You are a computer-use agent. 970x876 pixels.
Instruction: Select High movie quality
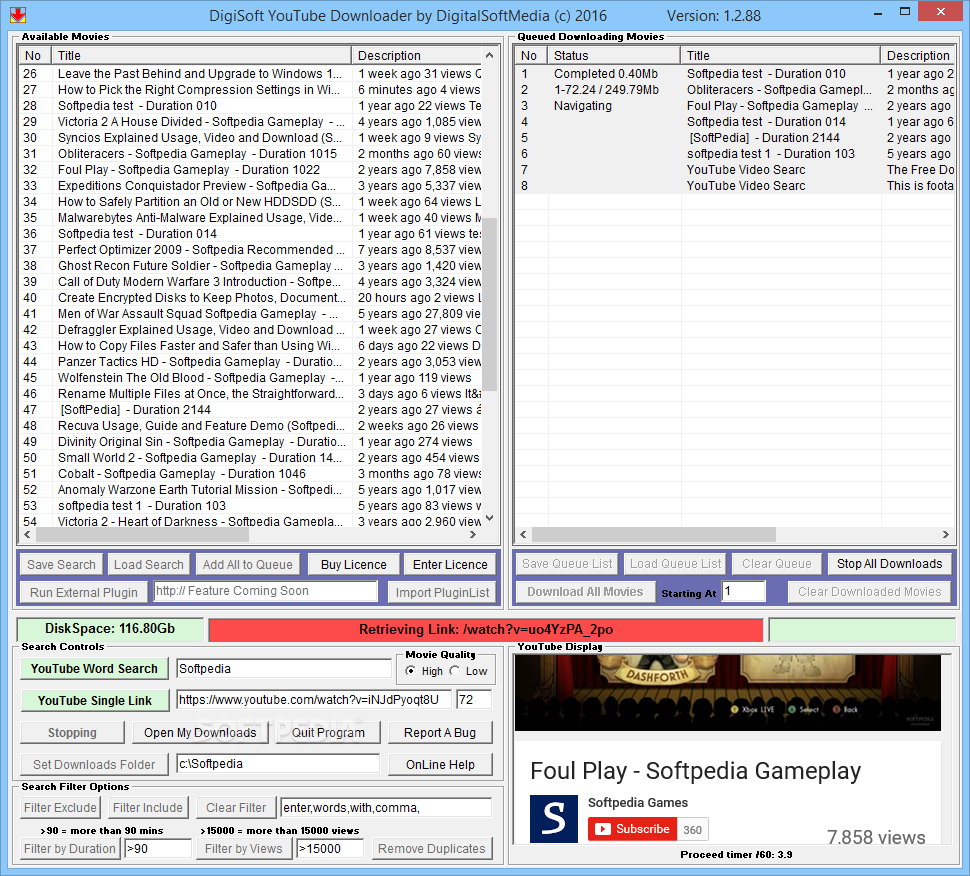pyautogui.click(x=410, y=671)
